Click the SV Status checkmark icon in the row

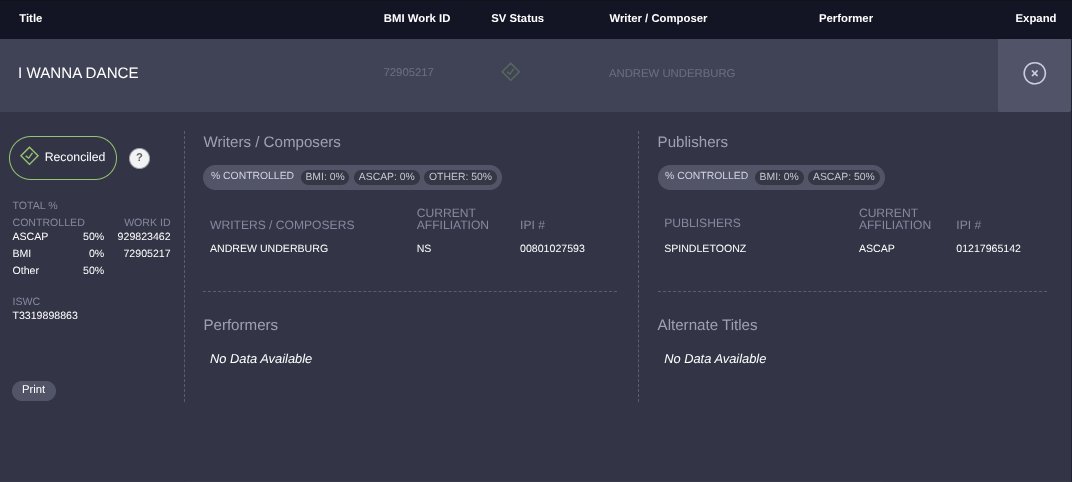click(x=511, y=72)
